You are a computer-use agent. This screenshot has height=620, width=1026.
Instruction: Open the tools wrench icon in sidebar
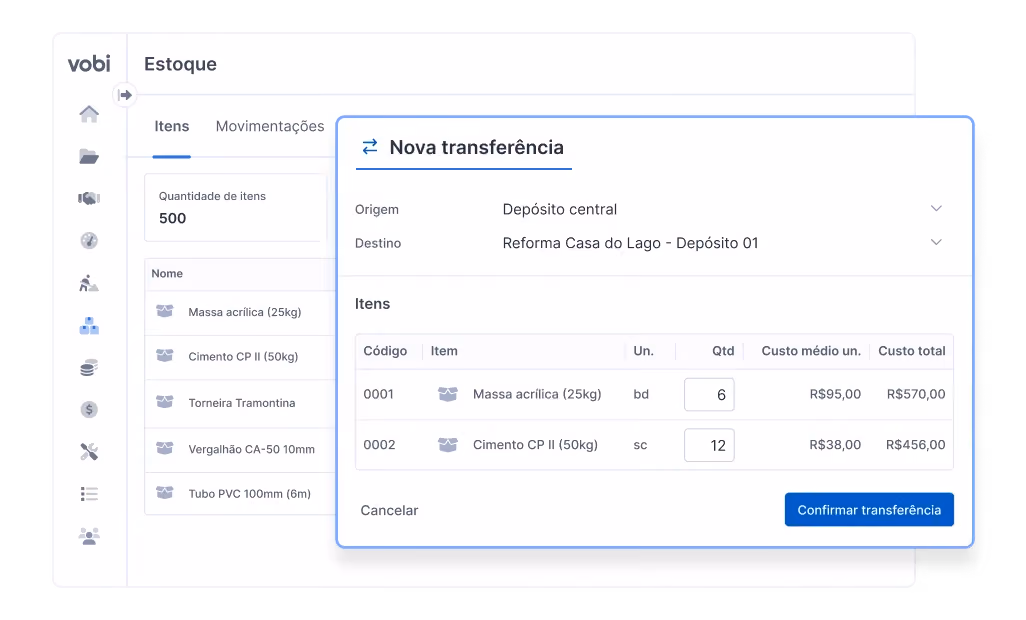tap(89, 451)
